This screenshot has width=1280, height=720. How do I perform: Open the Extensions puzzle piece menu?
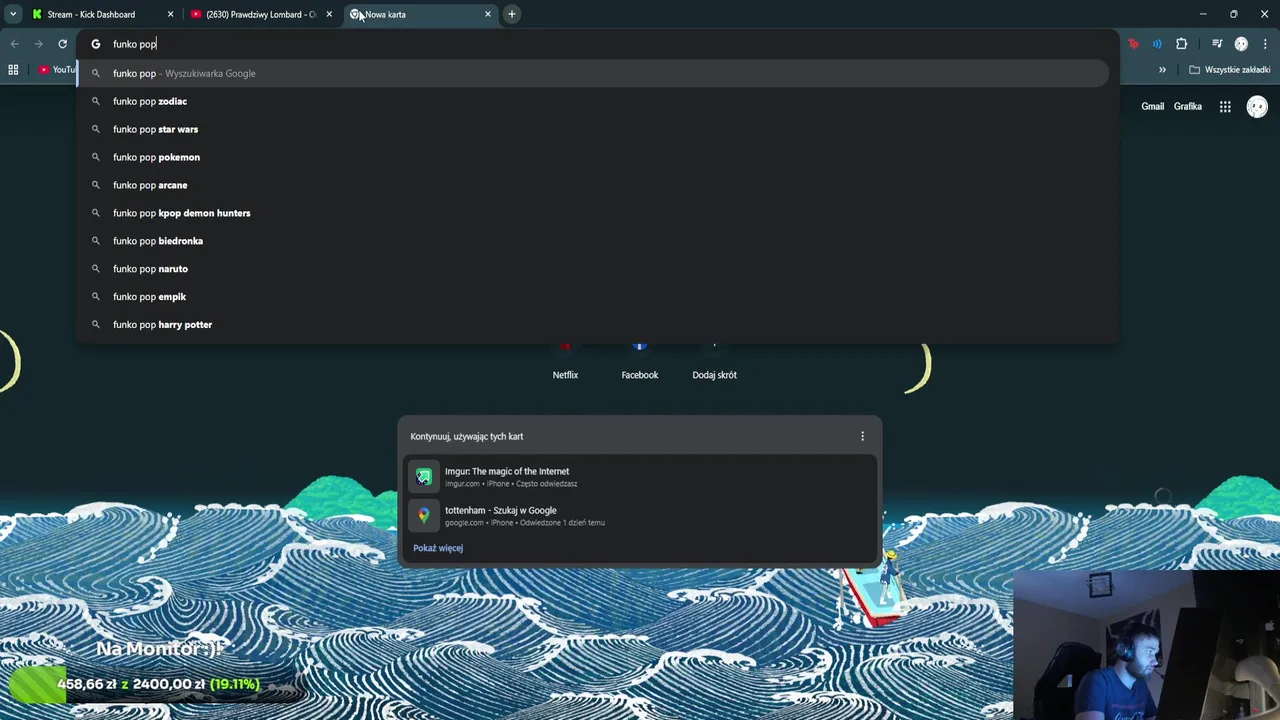(1181, 44)
